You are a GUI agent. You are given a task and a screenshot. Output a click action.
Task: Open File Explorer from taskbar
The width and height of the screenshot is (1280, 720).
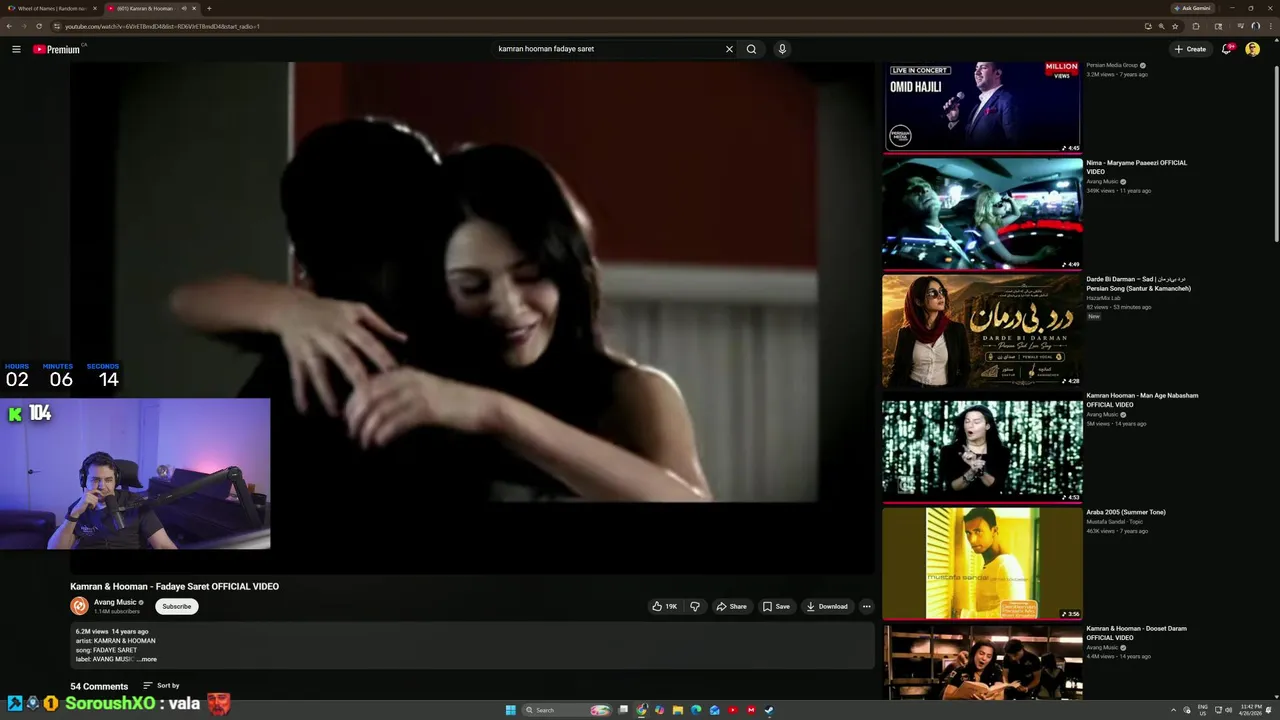[x=678, y=710]
